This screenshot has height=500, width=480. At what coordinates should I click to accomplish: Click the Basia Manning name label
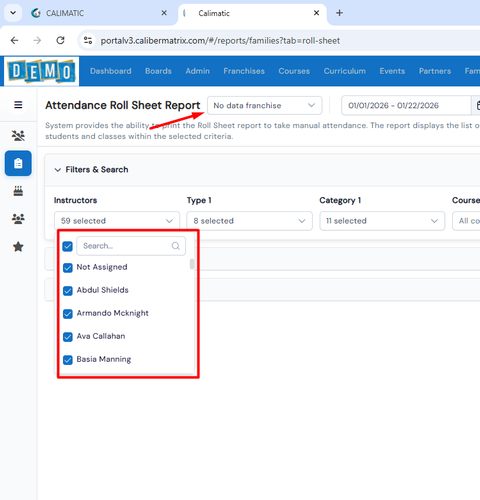pyautogui.click(x=104, y=359)
